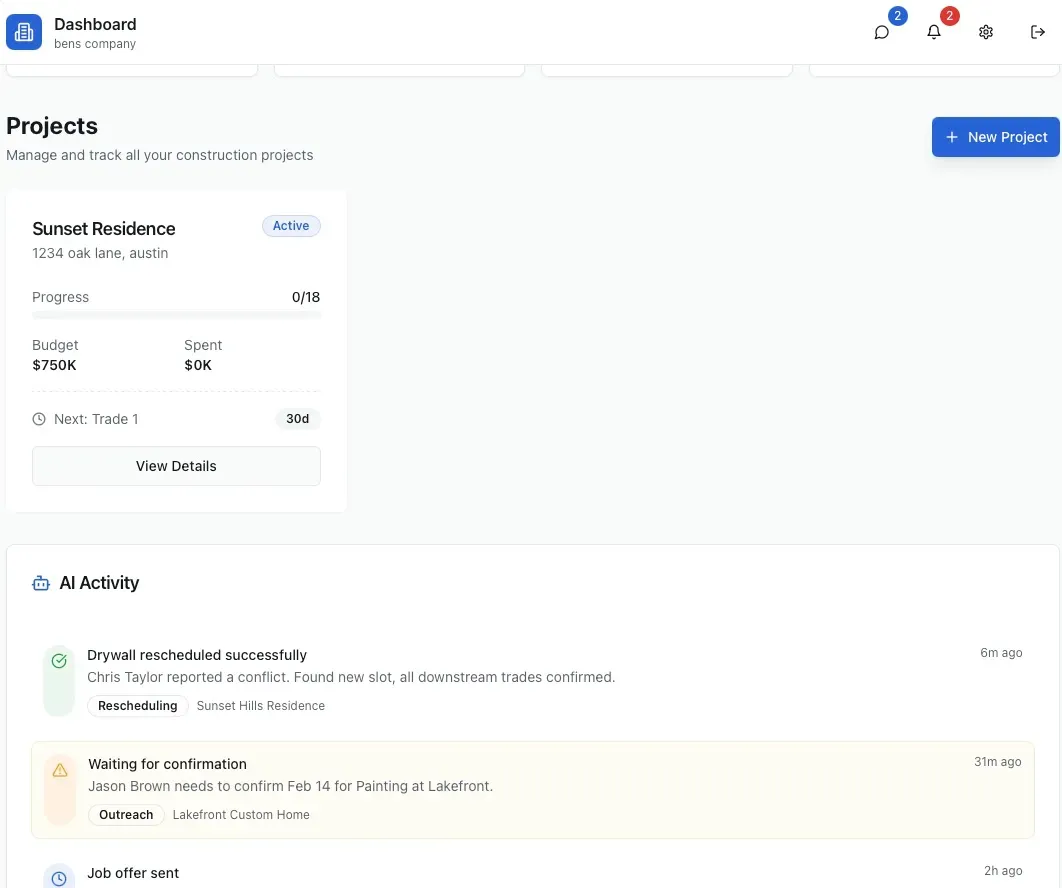This screenshot has width=1062, height=888.
Task: Click the address 1234 oak lane, austin
Action: coord(100,253)
